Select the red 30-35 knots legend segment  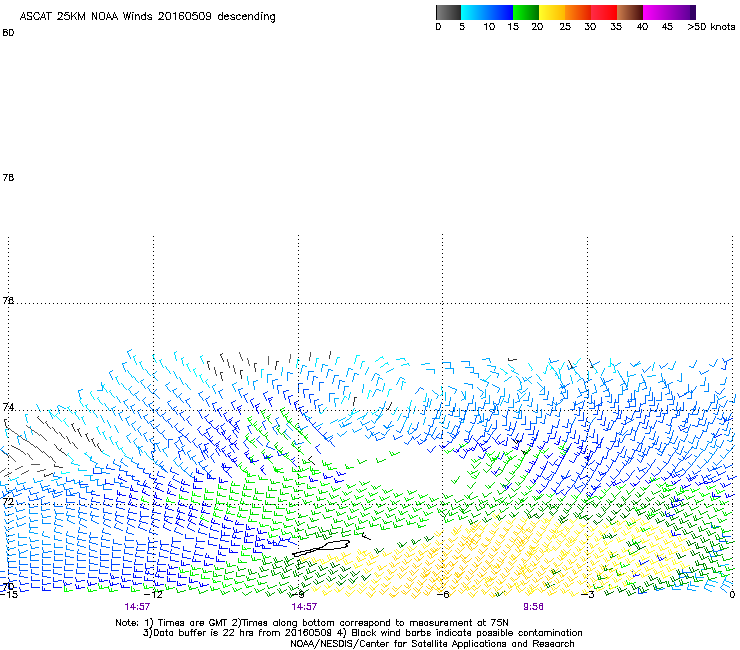pyautogui.click(x=604, y=12)
